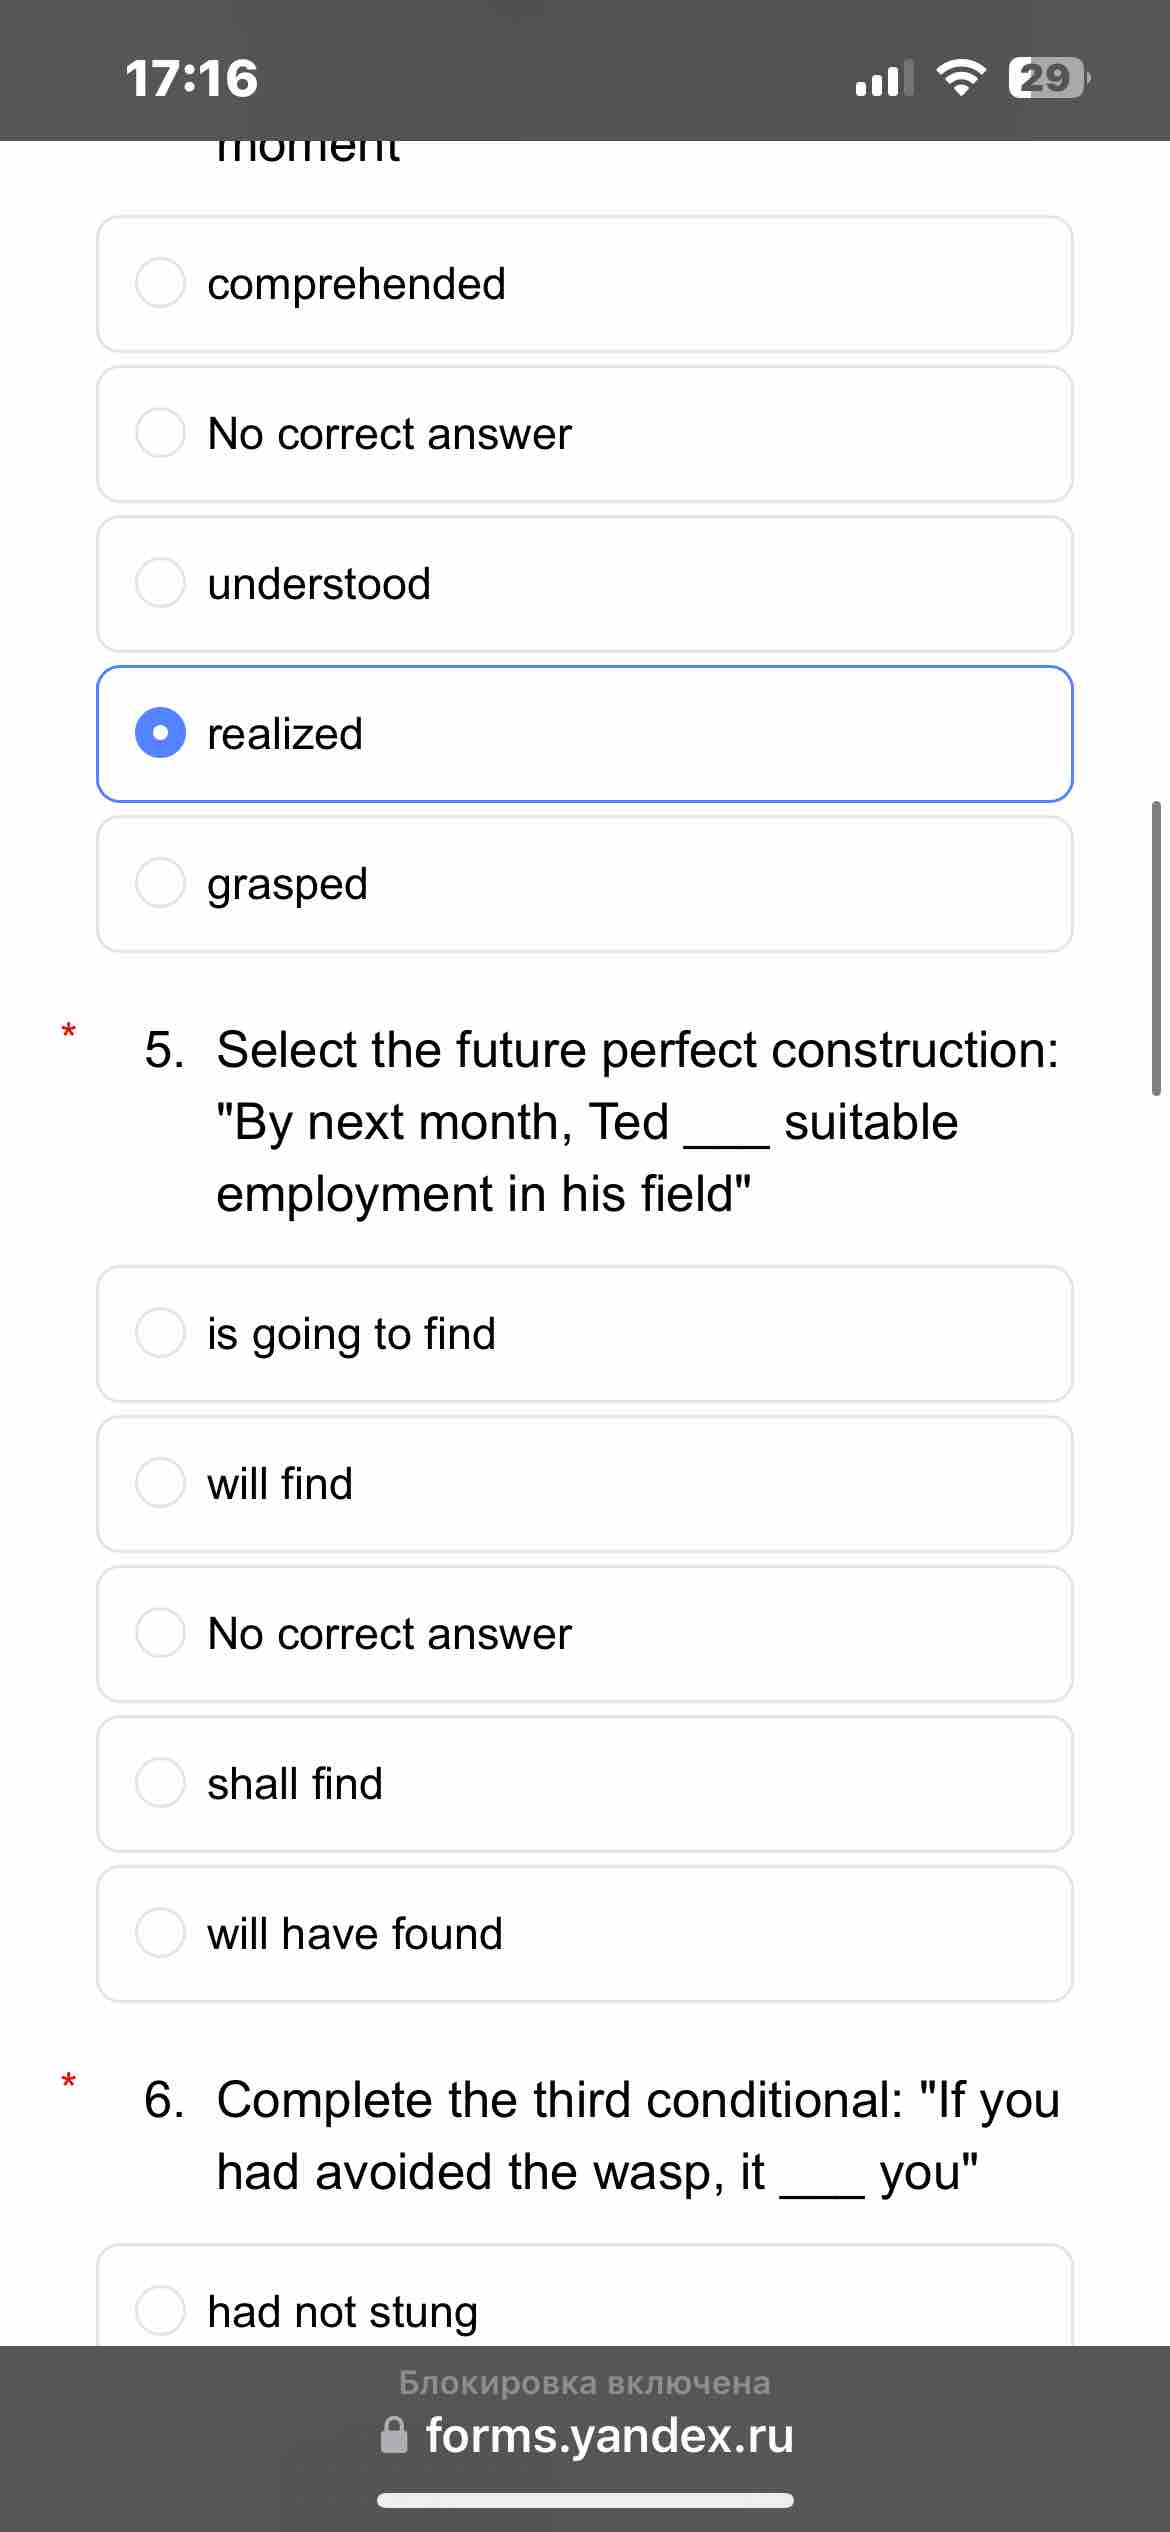Click the page scrollbar on the right edge
The image size is (1170, 2532).
pos(1156,948)
